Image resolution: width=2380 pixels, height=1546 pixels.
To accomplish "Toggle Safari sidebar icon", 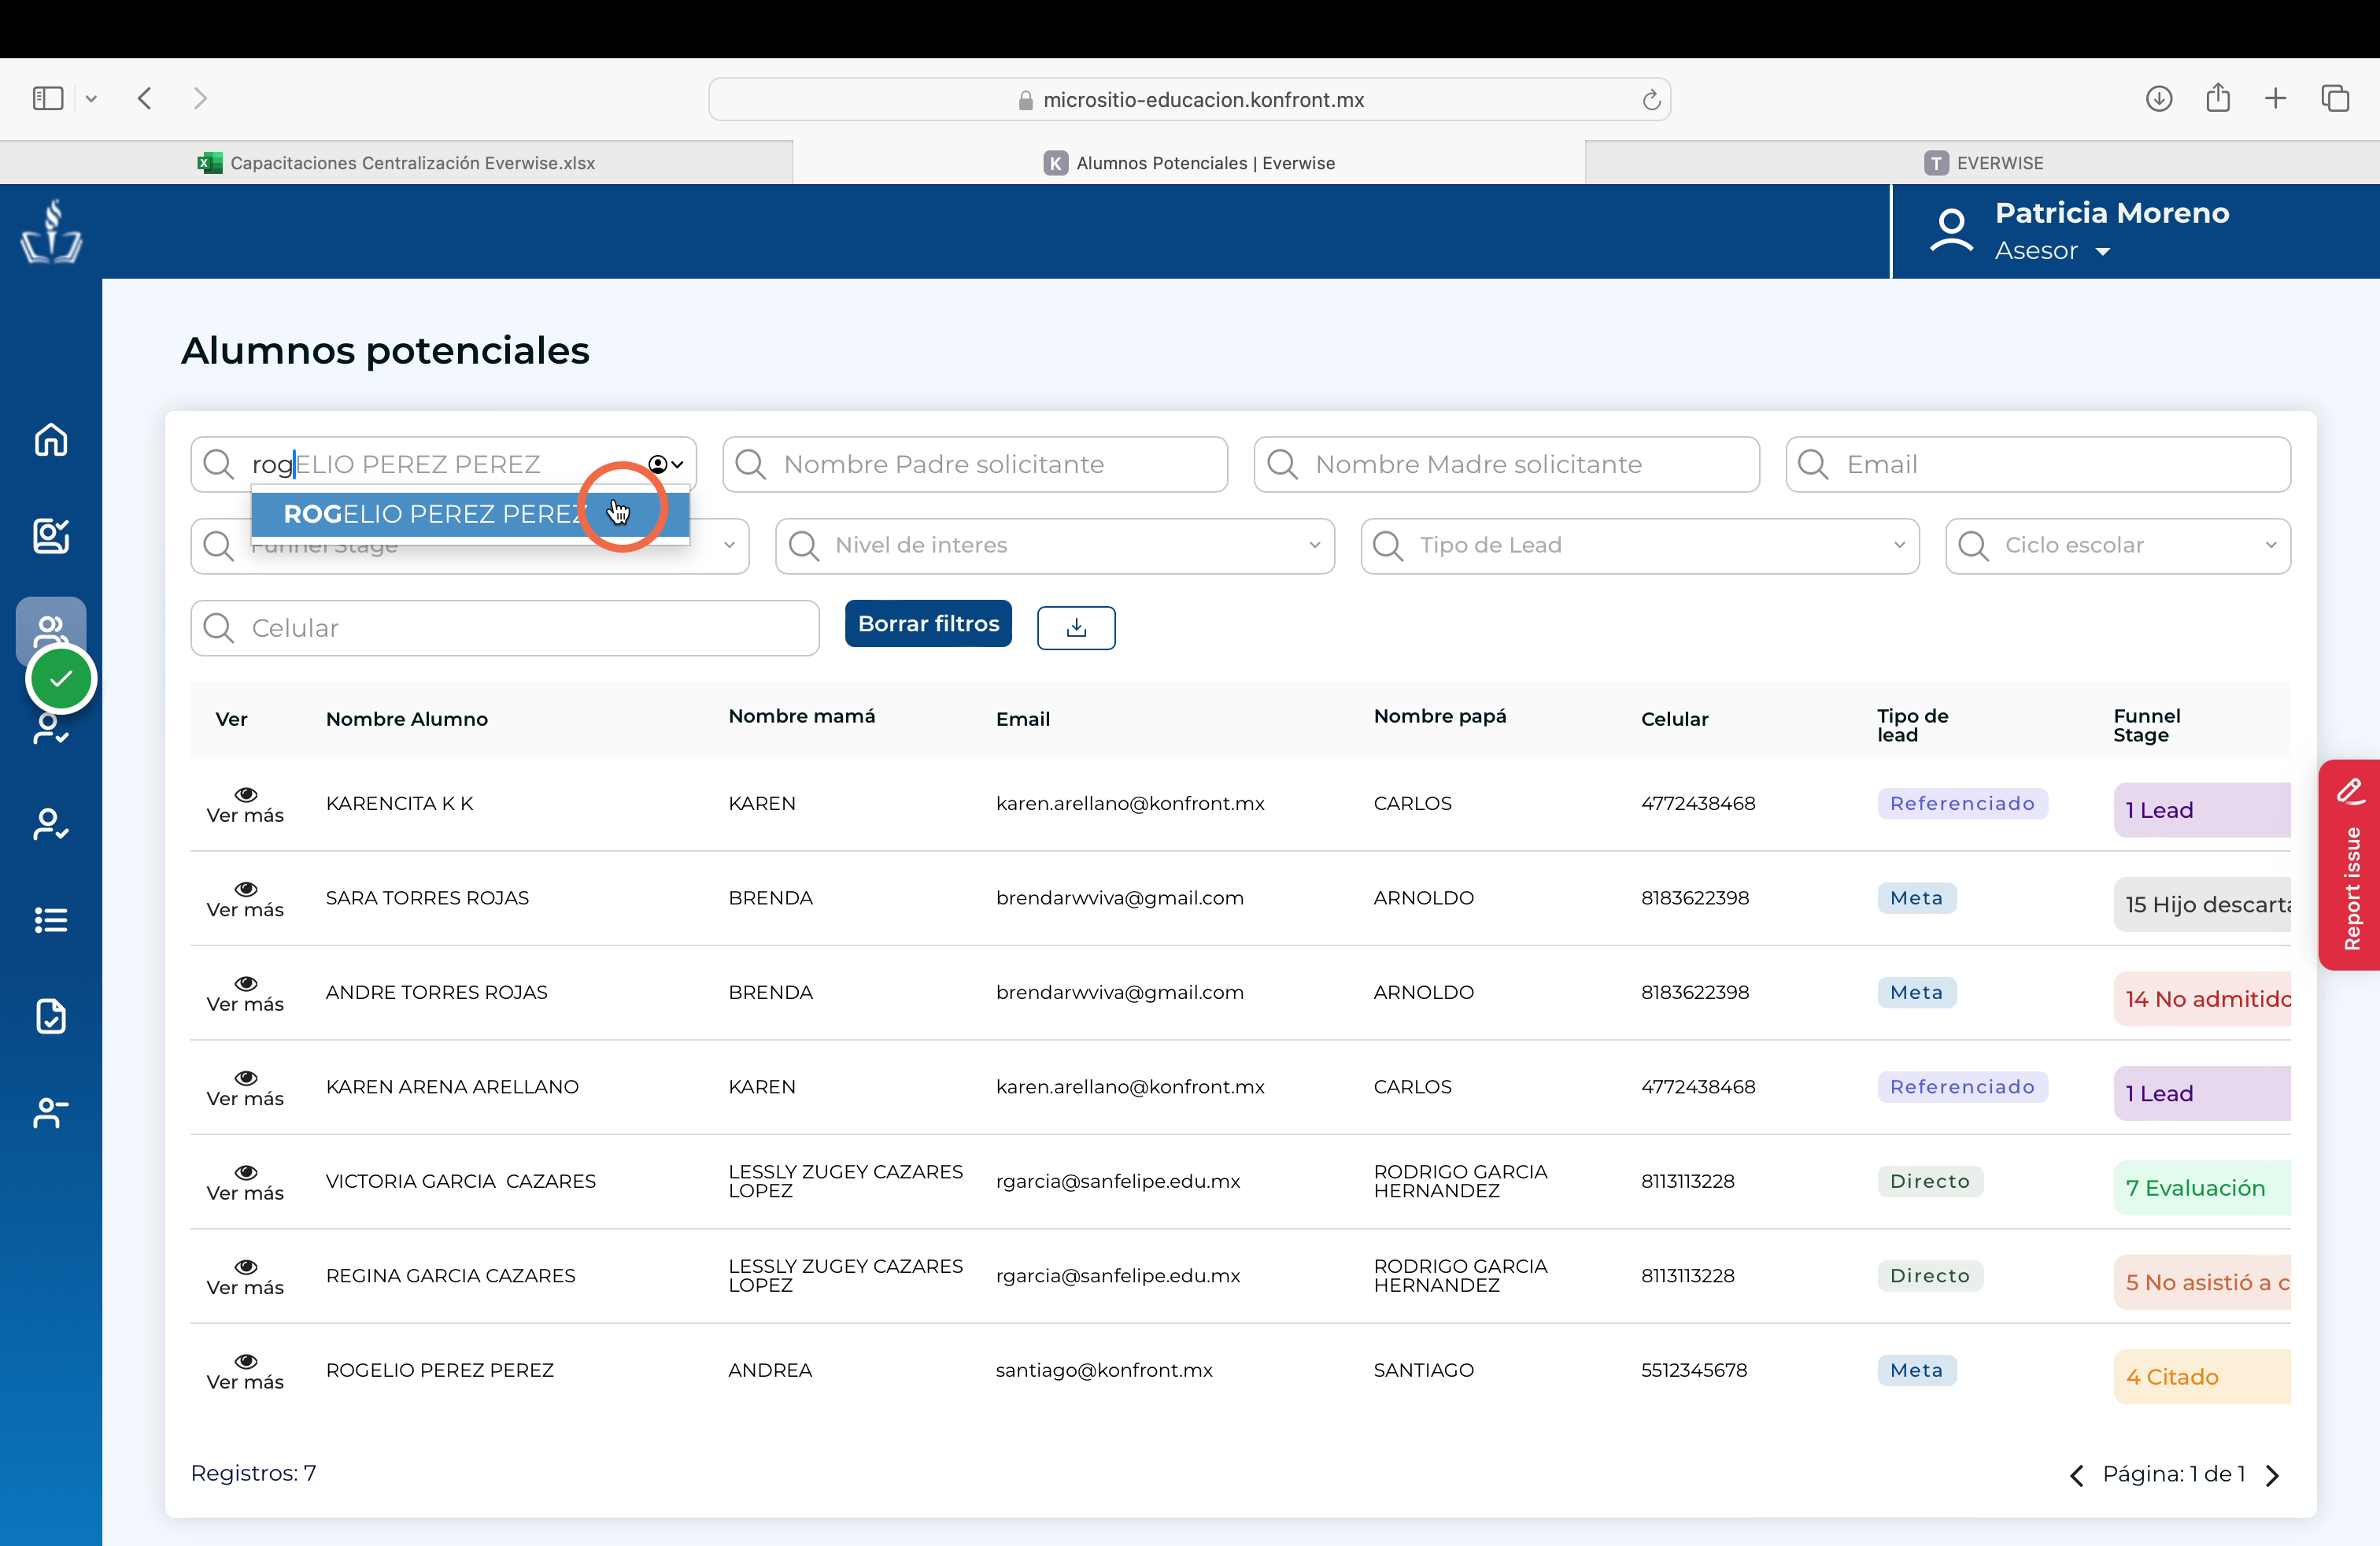I will (x=48, y=98).
